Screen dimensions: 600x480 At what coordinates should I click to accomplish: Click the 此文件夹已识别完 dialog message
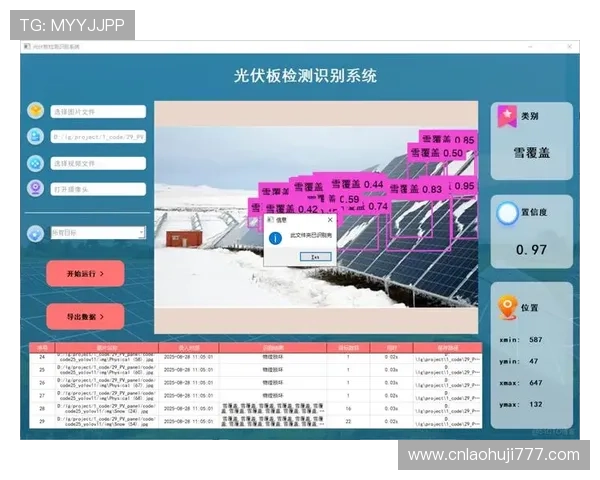click(x=311, y=235)
